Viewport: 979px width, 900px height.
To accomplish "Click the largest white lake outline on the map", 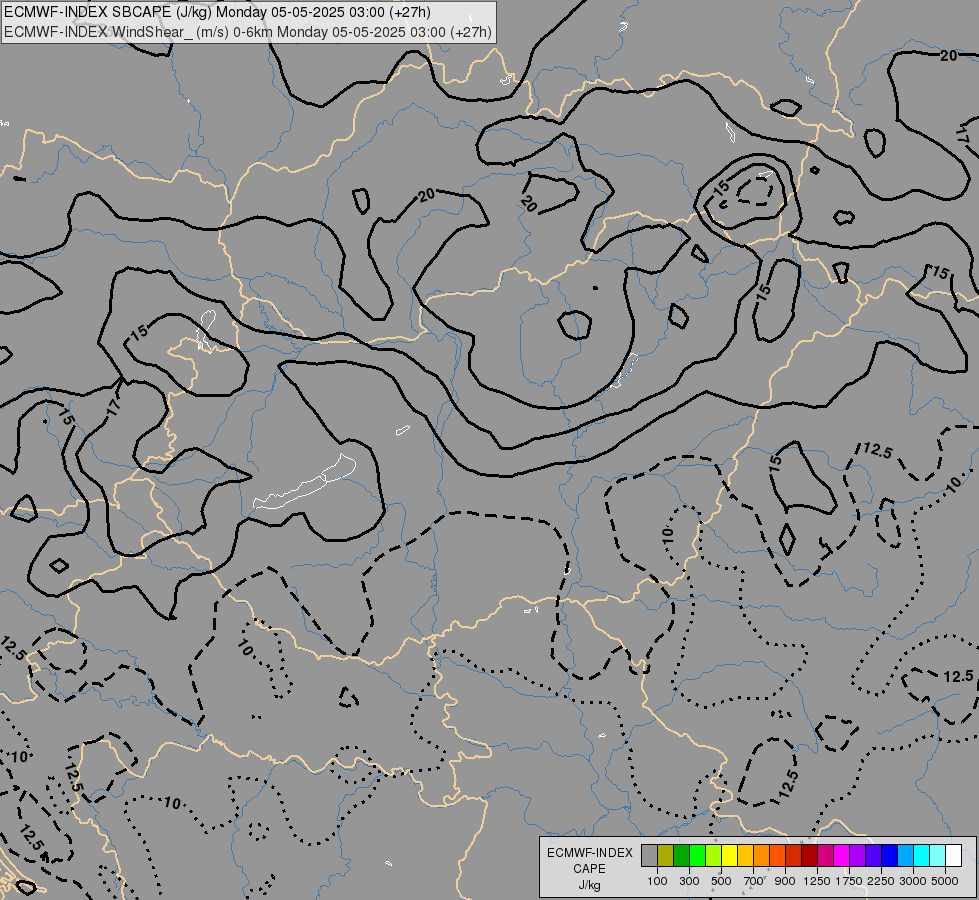I will tap(305, 482).
